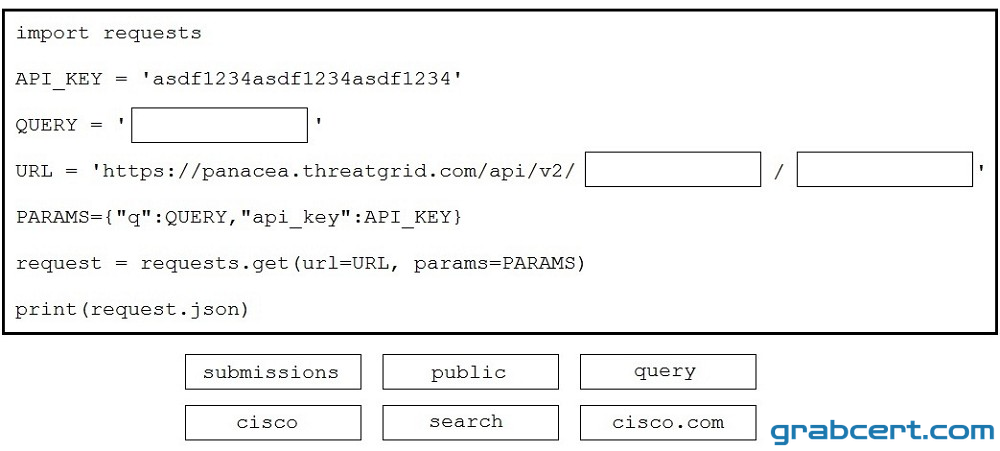
Task: Select the 'public' answer tile
Action: pyautogui.click(x=471, y=372)
